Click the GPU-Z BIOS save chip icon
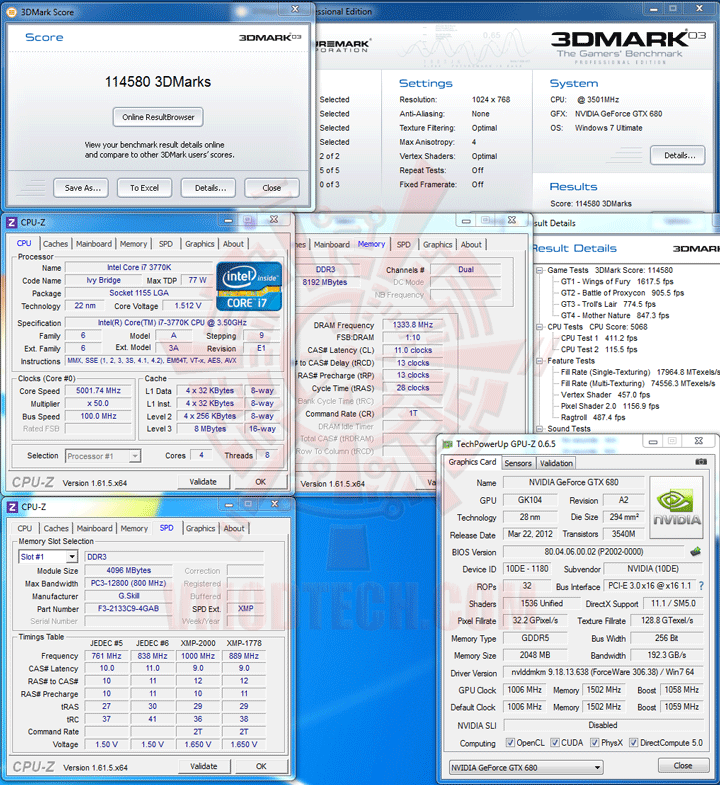The width and height of the screenshot is (720, 785). pos(696,552)
